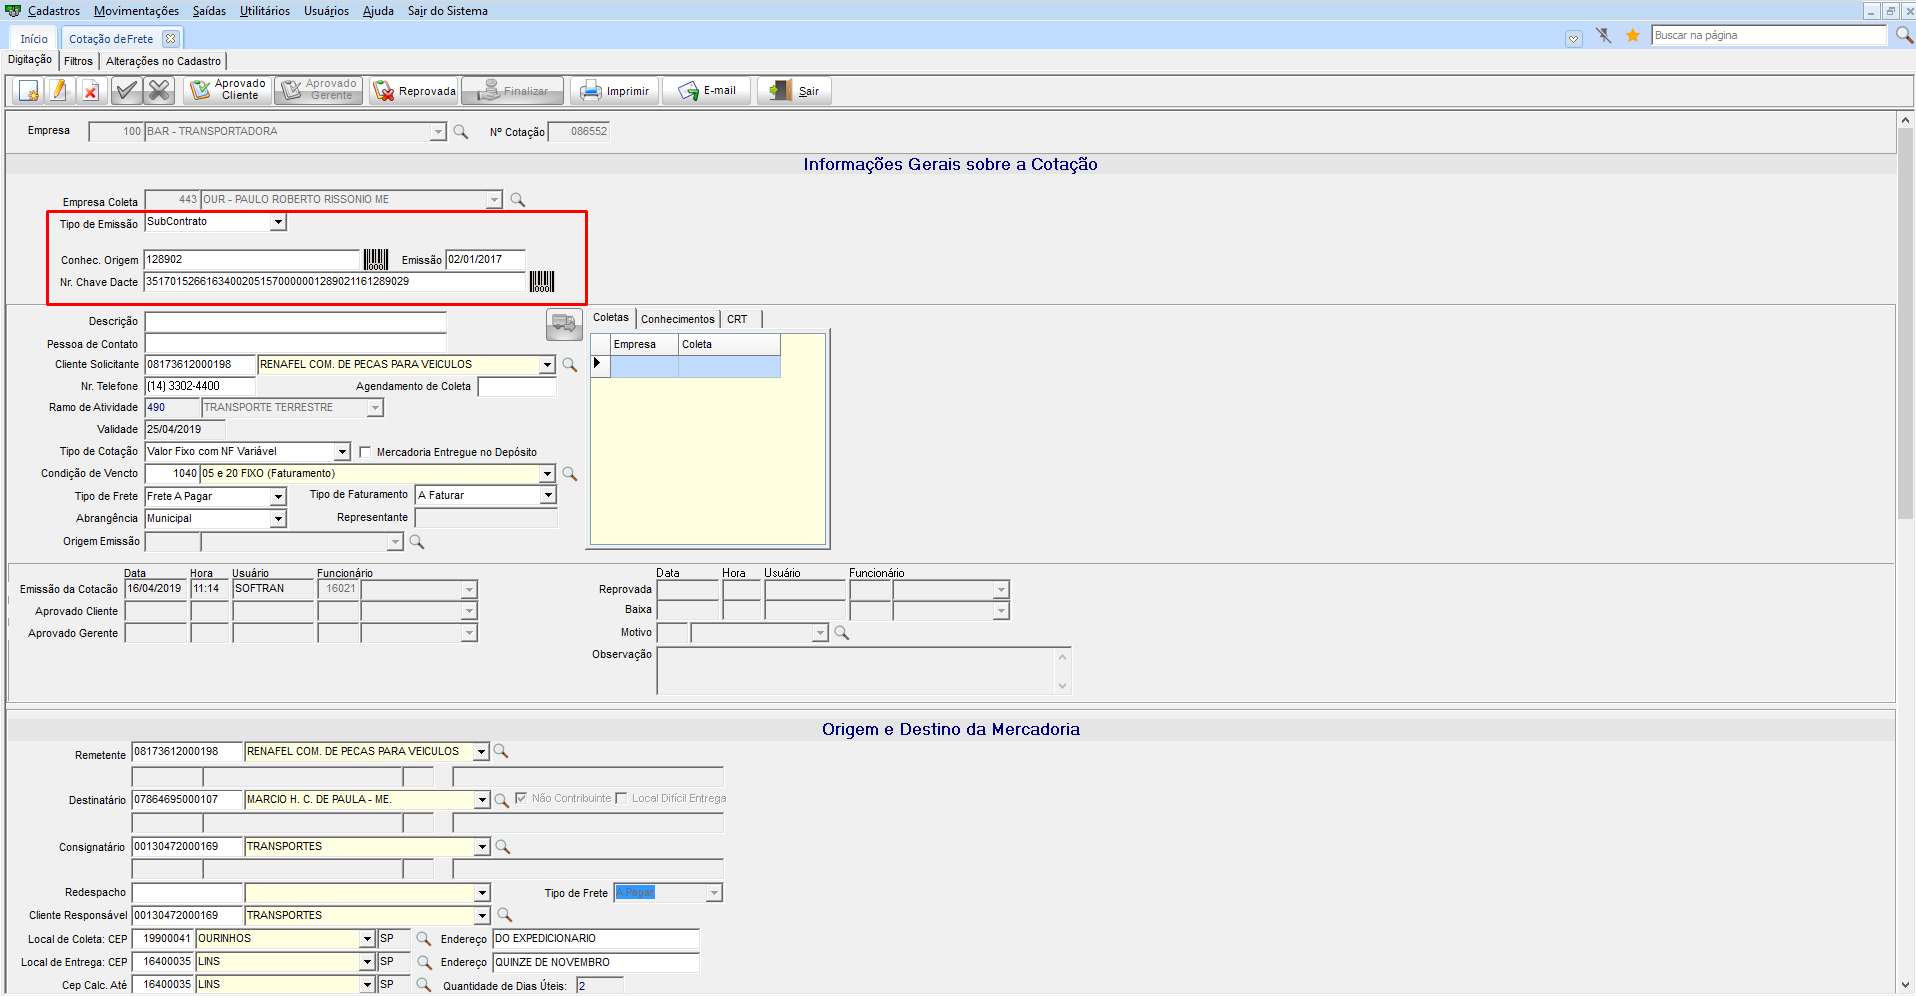Viewport: 1916px width, 996px height.
Task: Click search magnifier next to Cliente Solicitante
Action: [x=570, y=365]
